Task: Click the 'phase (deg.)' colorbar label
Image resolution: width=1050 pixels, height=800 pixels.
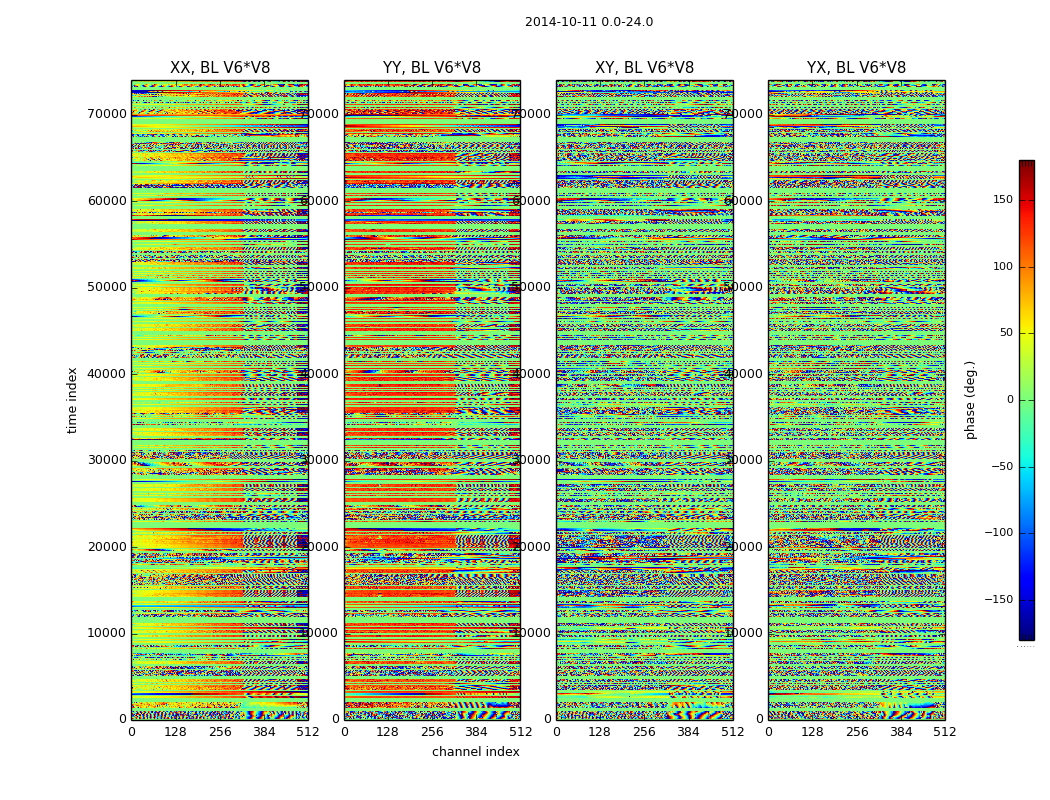Action: [x=970, y=400]
